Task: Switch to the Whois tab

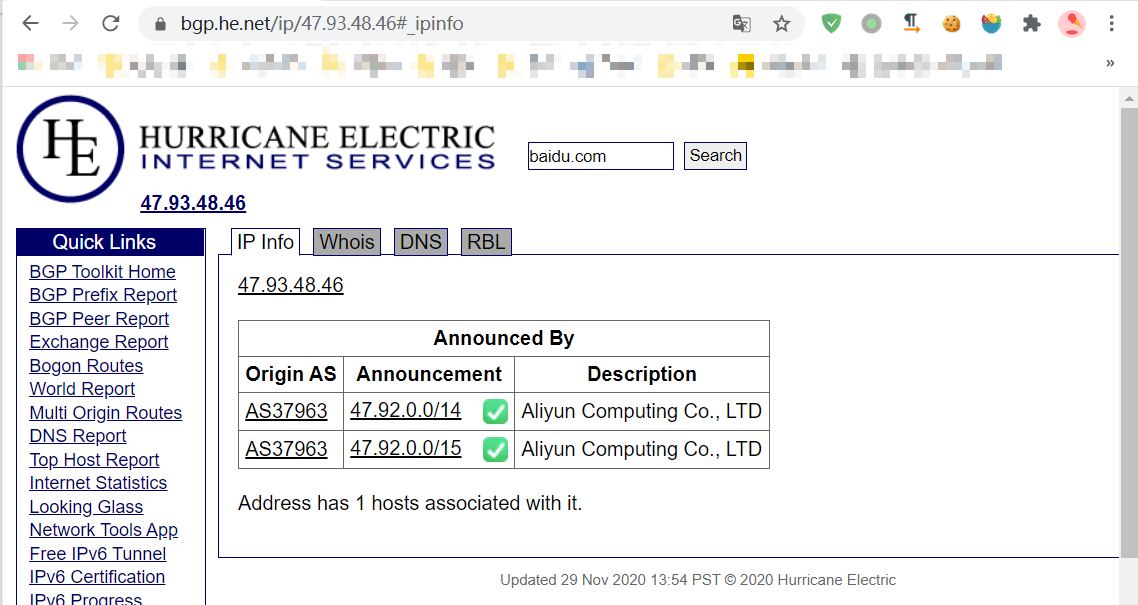Action: tap(347, 242)
